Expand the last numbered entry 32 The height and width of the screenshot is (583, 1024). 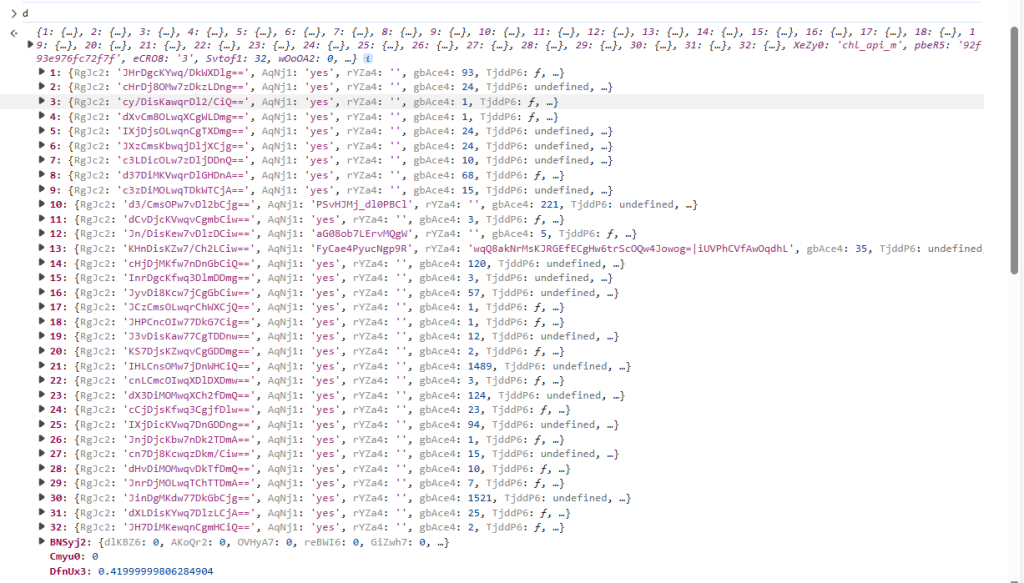[41, 527]
